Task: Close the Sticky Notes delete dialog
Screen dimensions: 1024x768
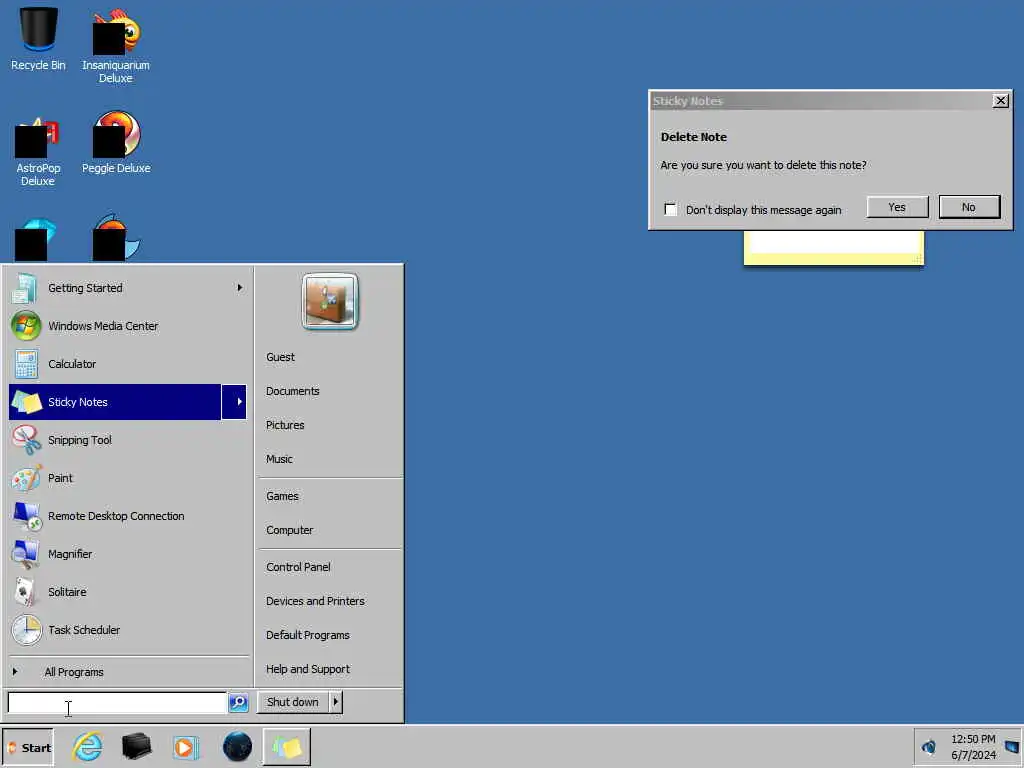Action: click(1000, 101)
